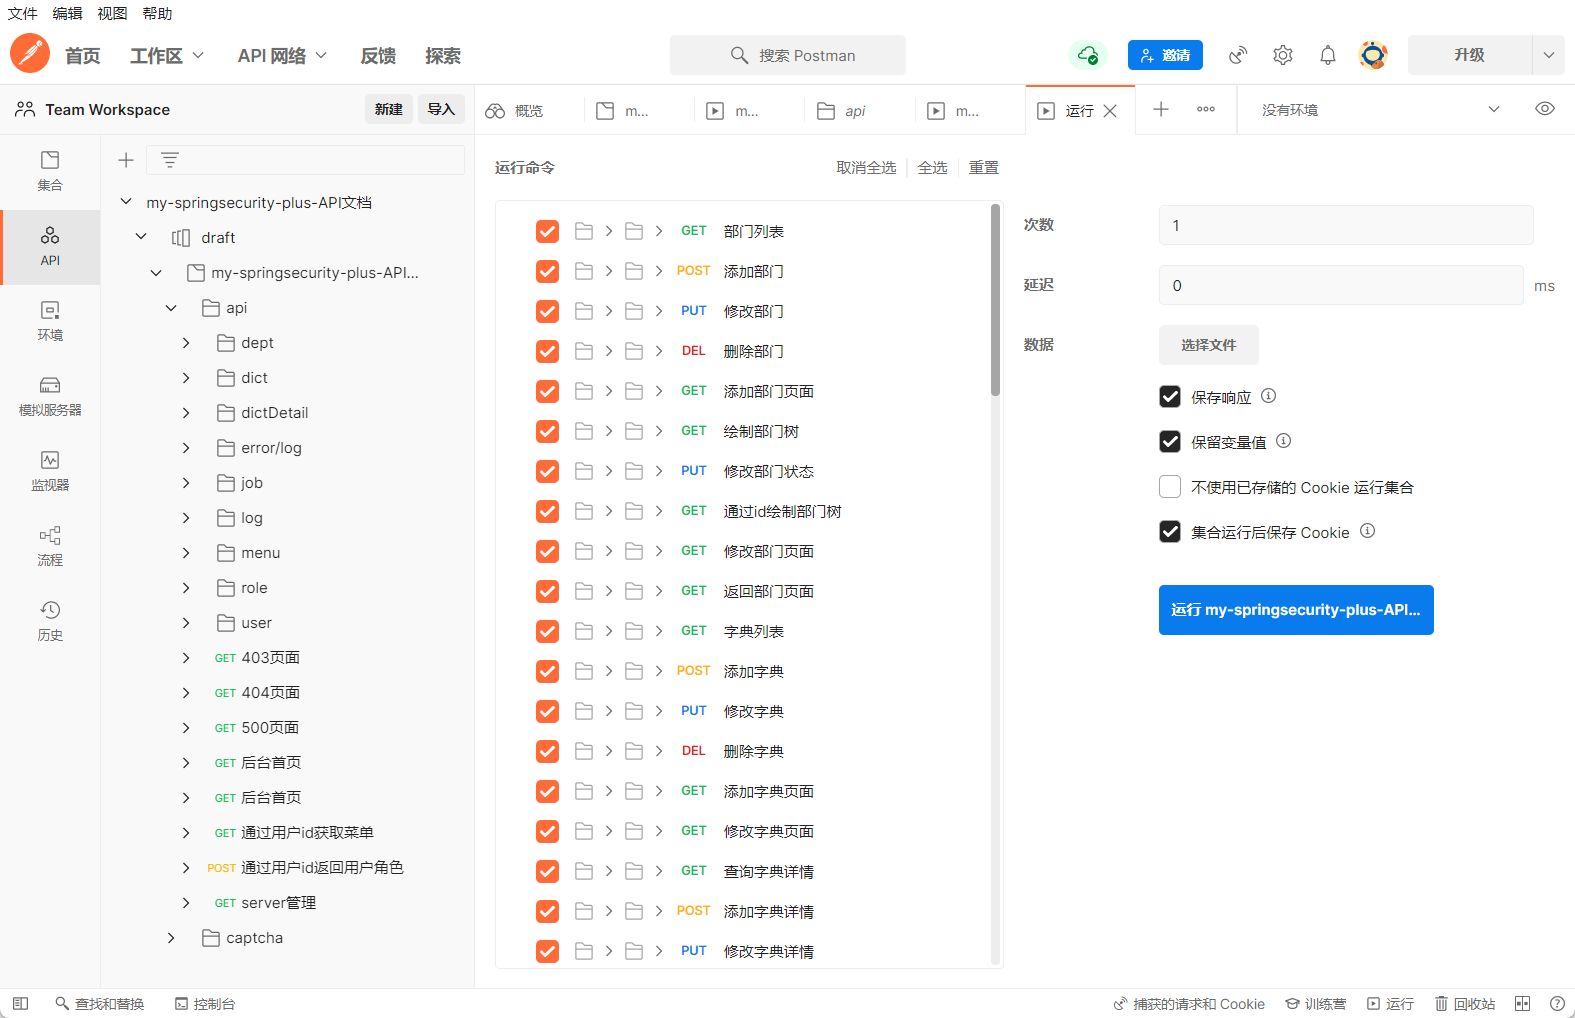1575x1018 pixels.
Task: Expand the dict folder
Action: coord(186,378)
